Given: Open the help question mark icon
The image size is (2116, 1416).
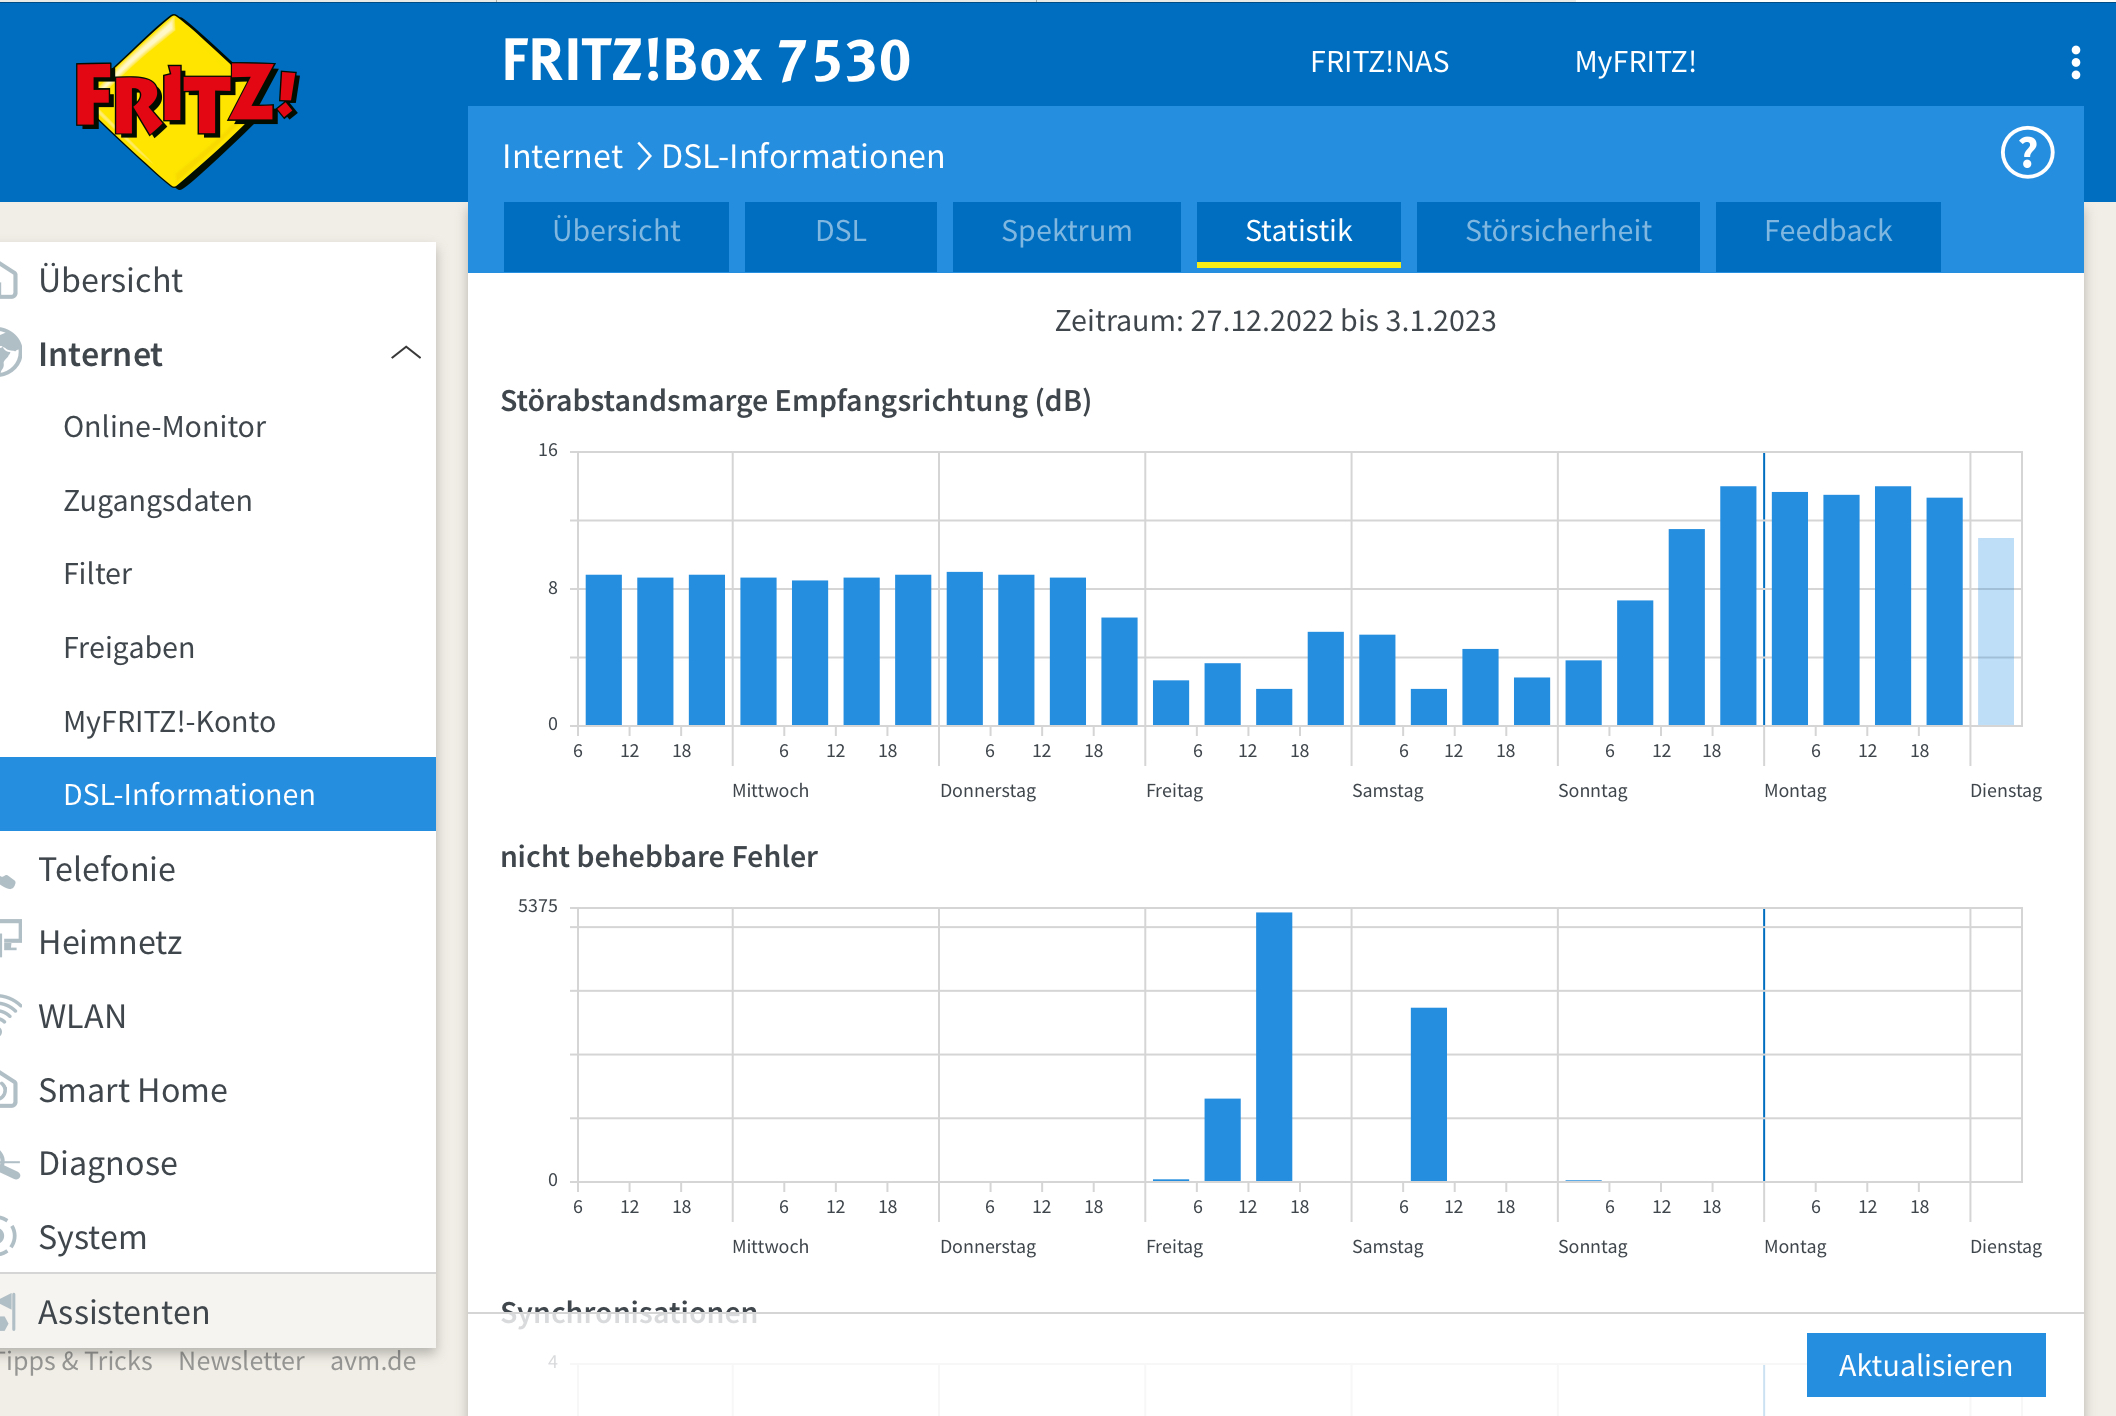Looking at the screenshot, I should click(x=2026, y=153).
